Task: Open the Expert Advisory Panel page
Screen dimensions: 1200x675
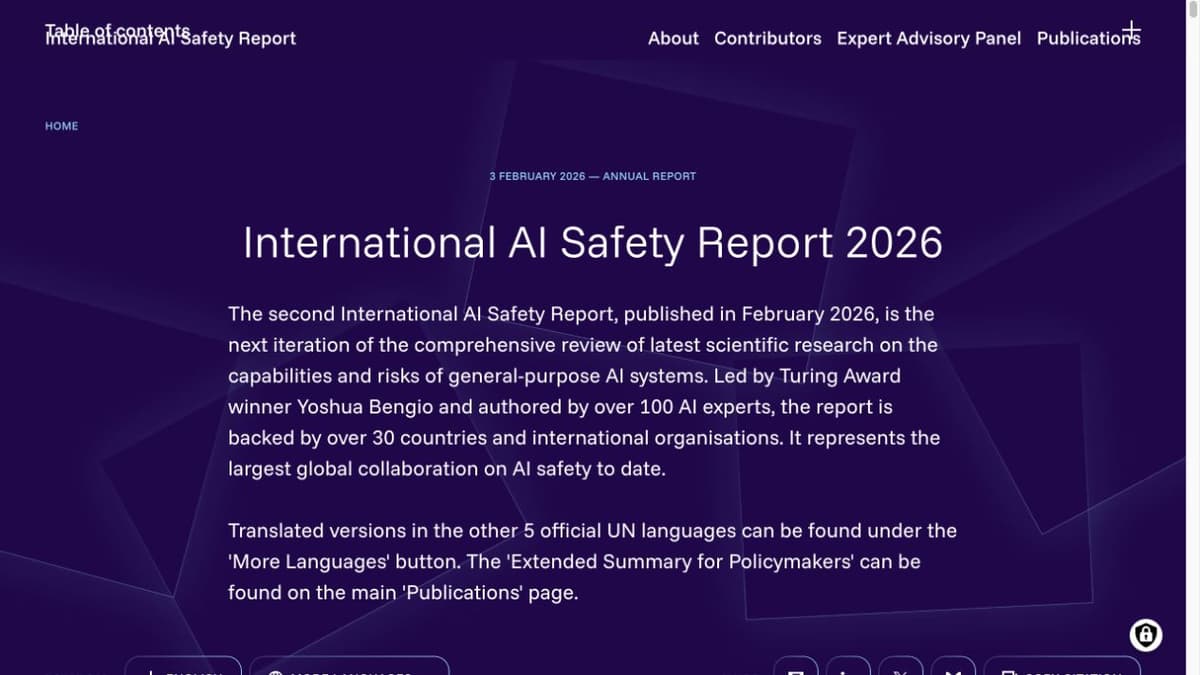Action: [x=929, y=38]
